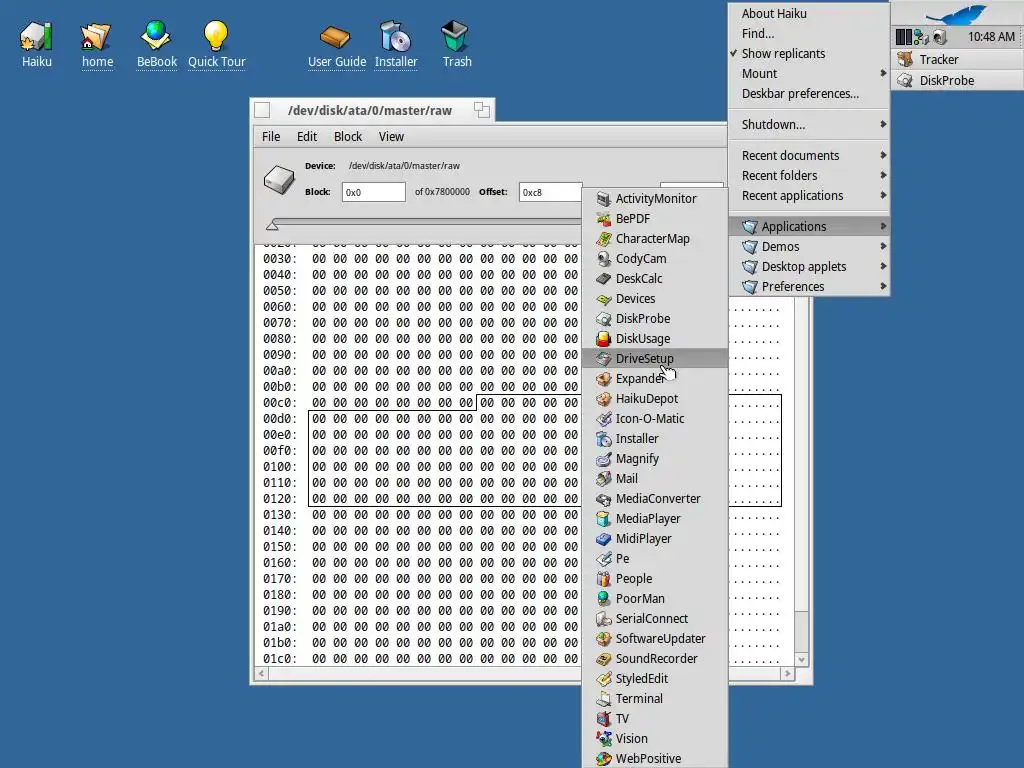
Task: Expand the Desktop applets submenu
Action: coord(809,266)
